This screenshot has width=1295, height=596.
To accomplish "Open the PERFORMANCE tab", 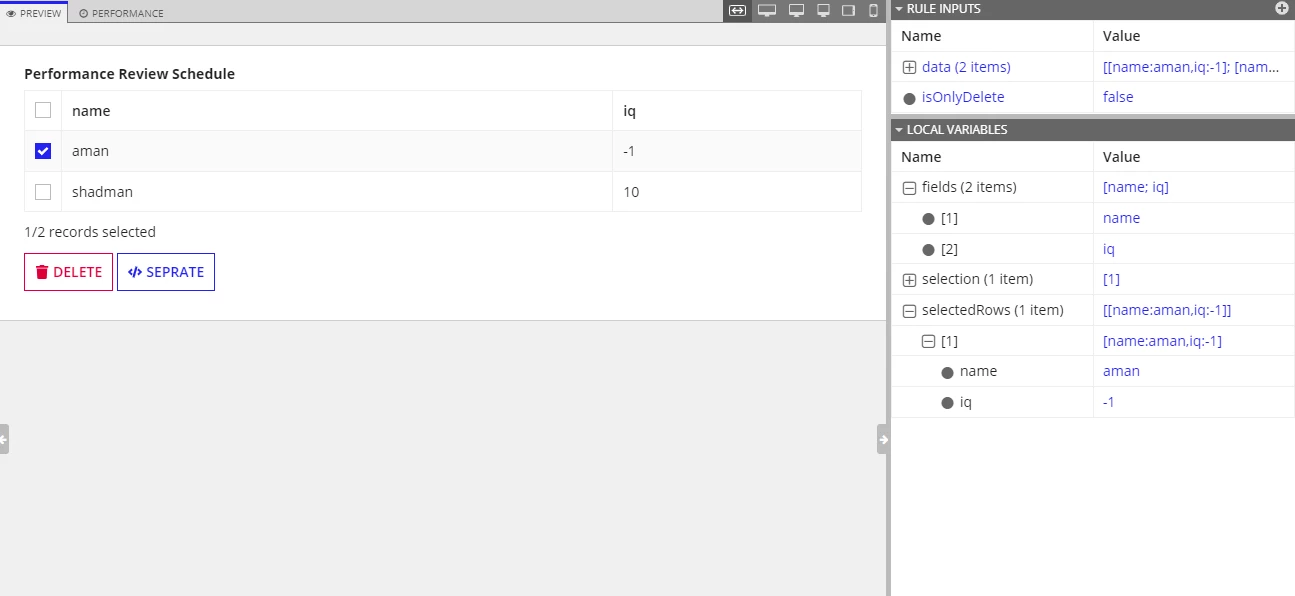I will click(121, 13).
